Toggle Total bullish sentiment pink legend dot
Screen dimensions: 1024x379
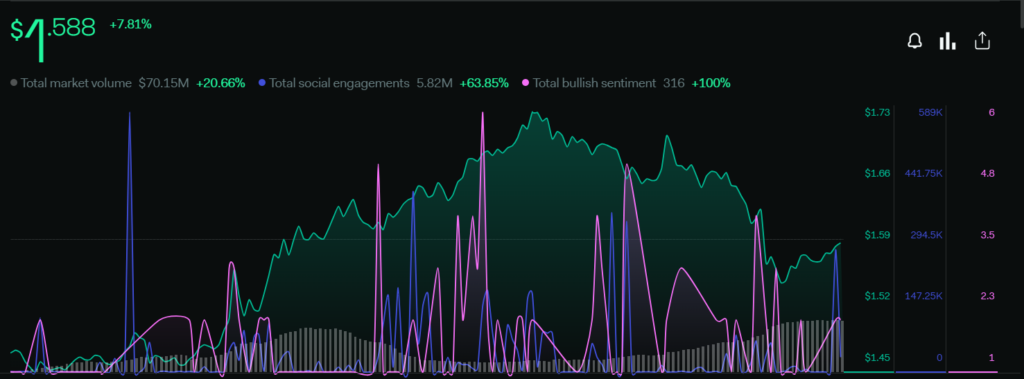(x=526, y=83)
